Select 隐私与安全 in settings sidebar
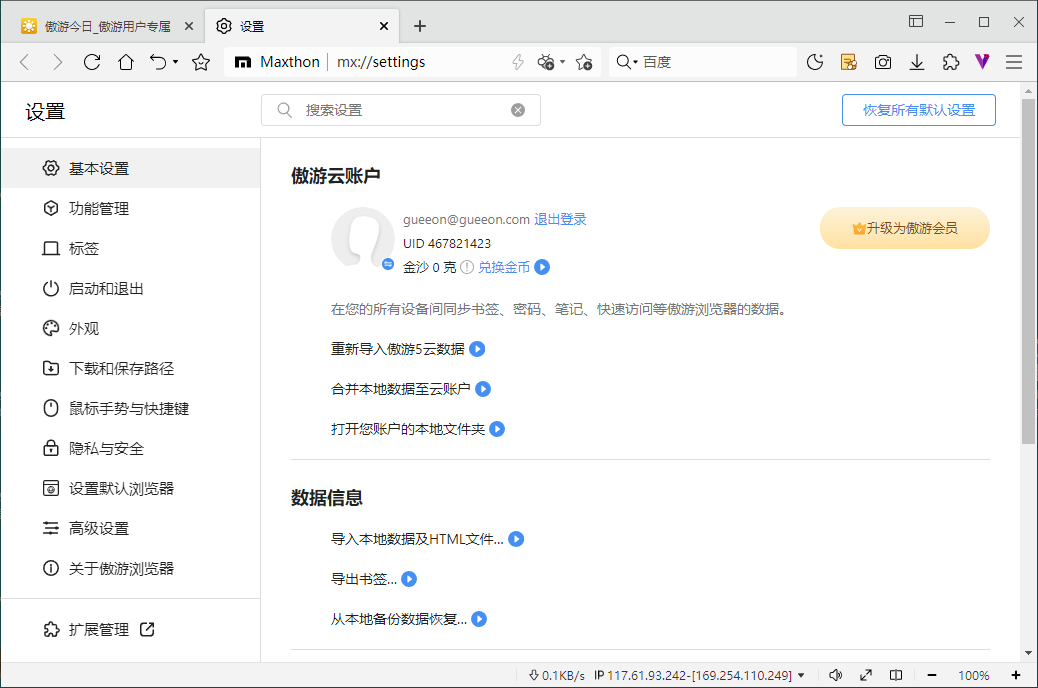 [106, 449]
